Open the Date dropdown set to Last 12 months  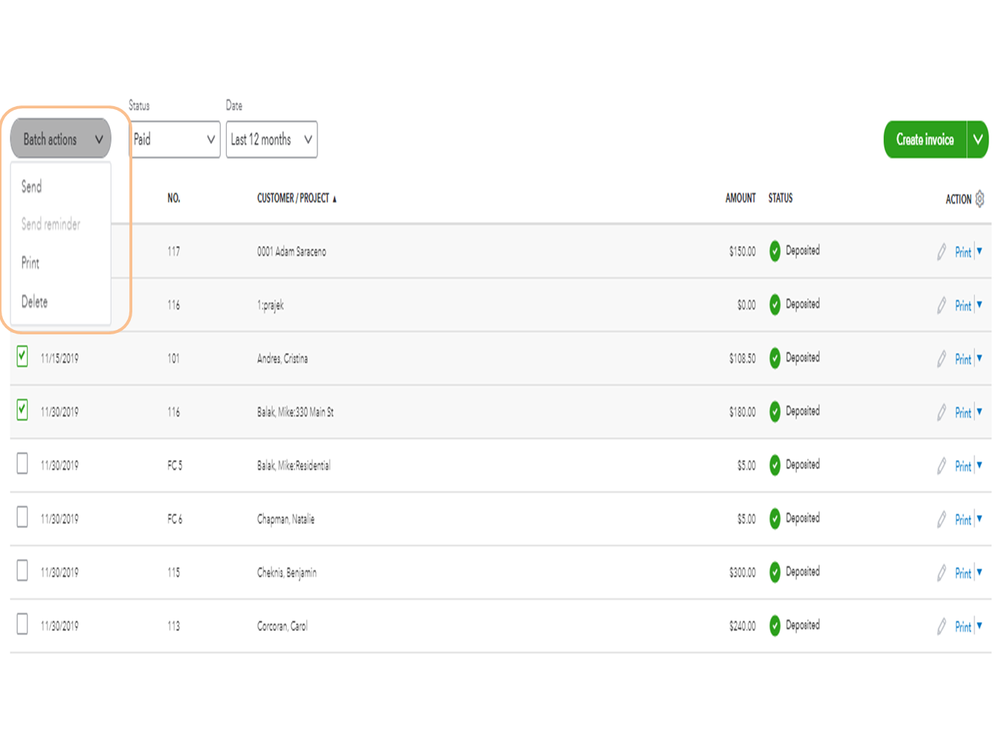272,140
